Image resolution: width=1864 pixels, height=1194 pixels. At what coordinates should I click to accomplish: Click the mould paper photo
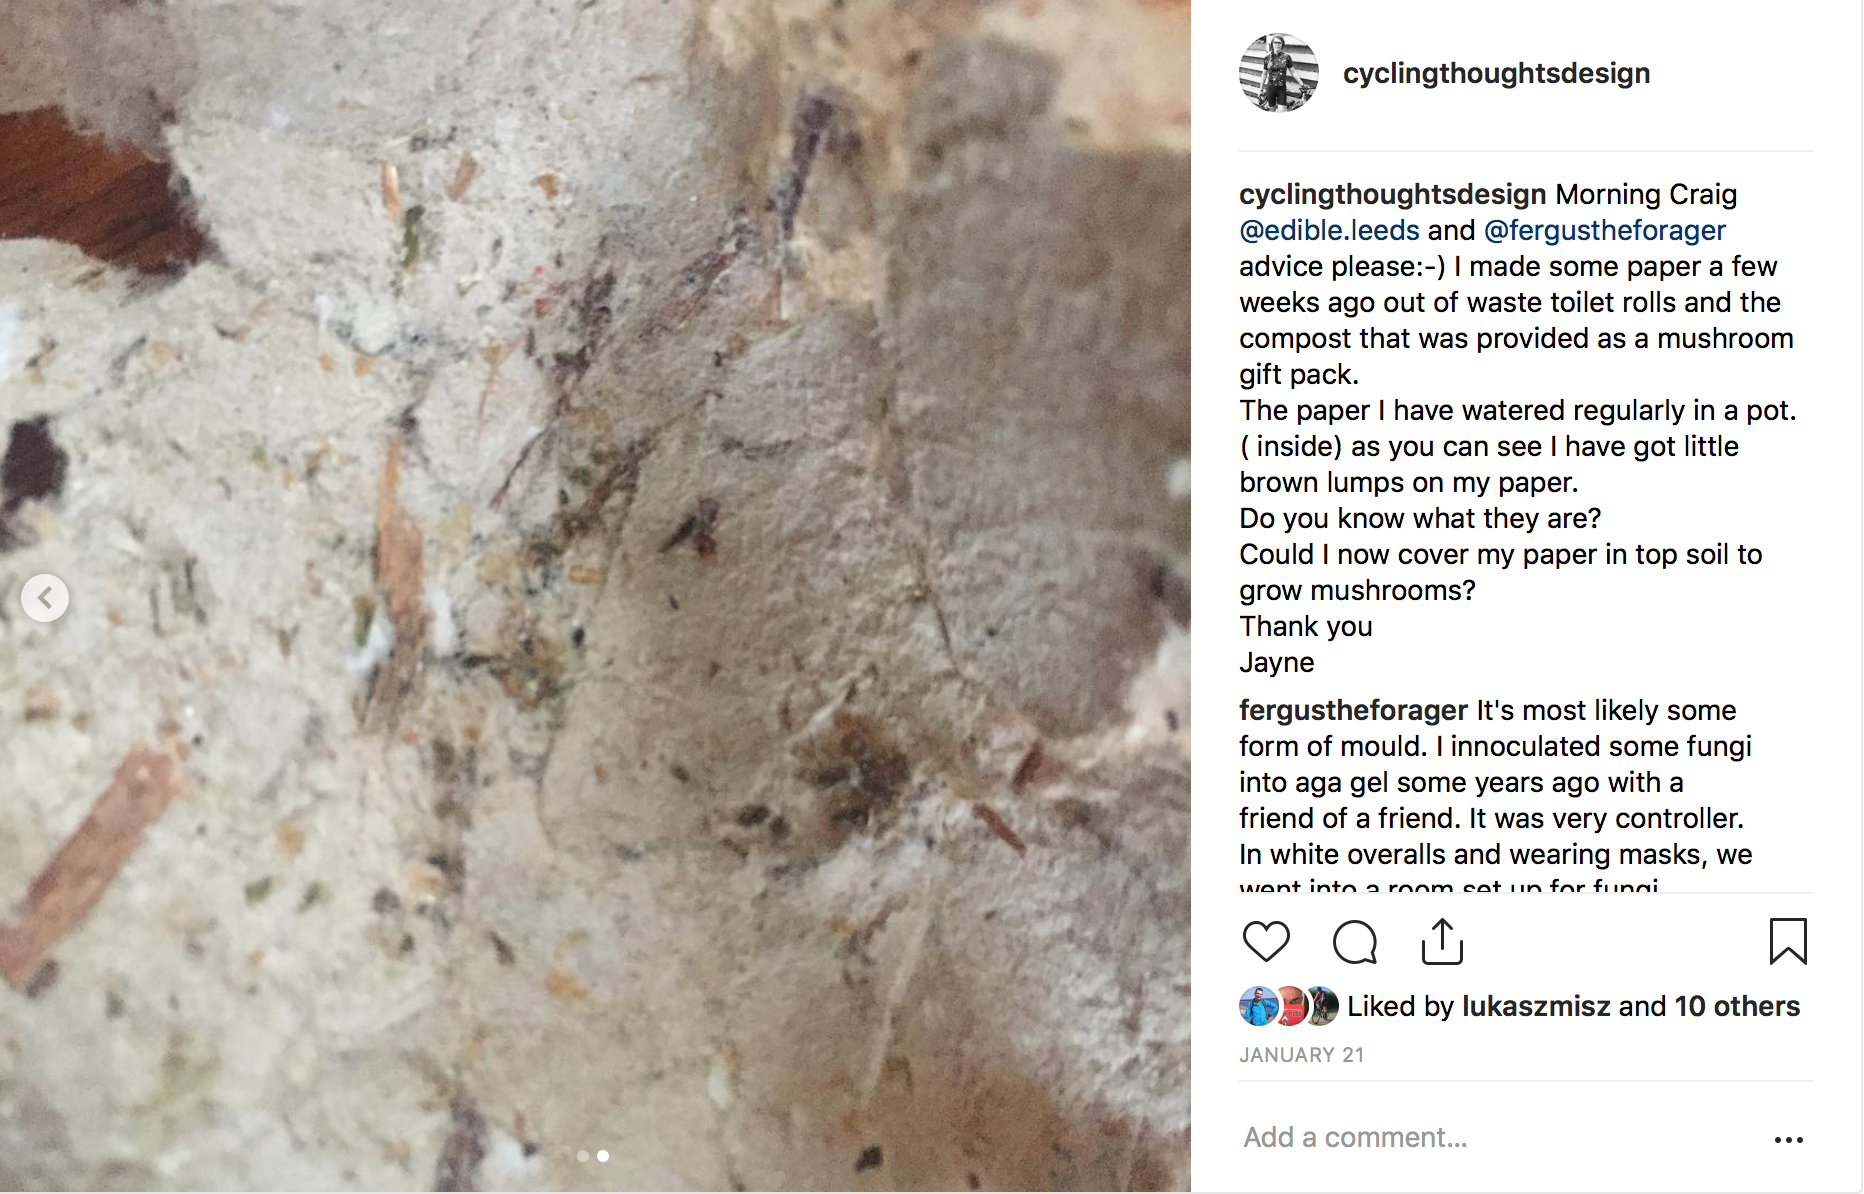click(595, 596)
